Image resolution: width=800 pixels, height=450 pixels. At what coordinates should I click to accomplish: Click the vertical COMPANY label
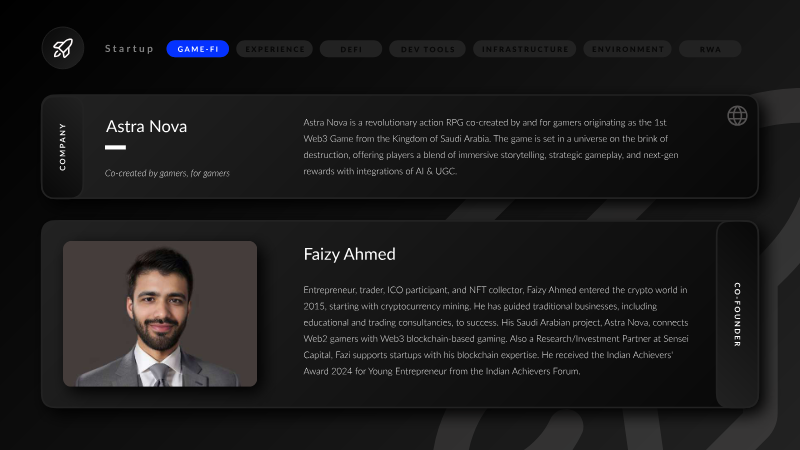pyautogui.click(x=62, y=146)
